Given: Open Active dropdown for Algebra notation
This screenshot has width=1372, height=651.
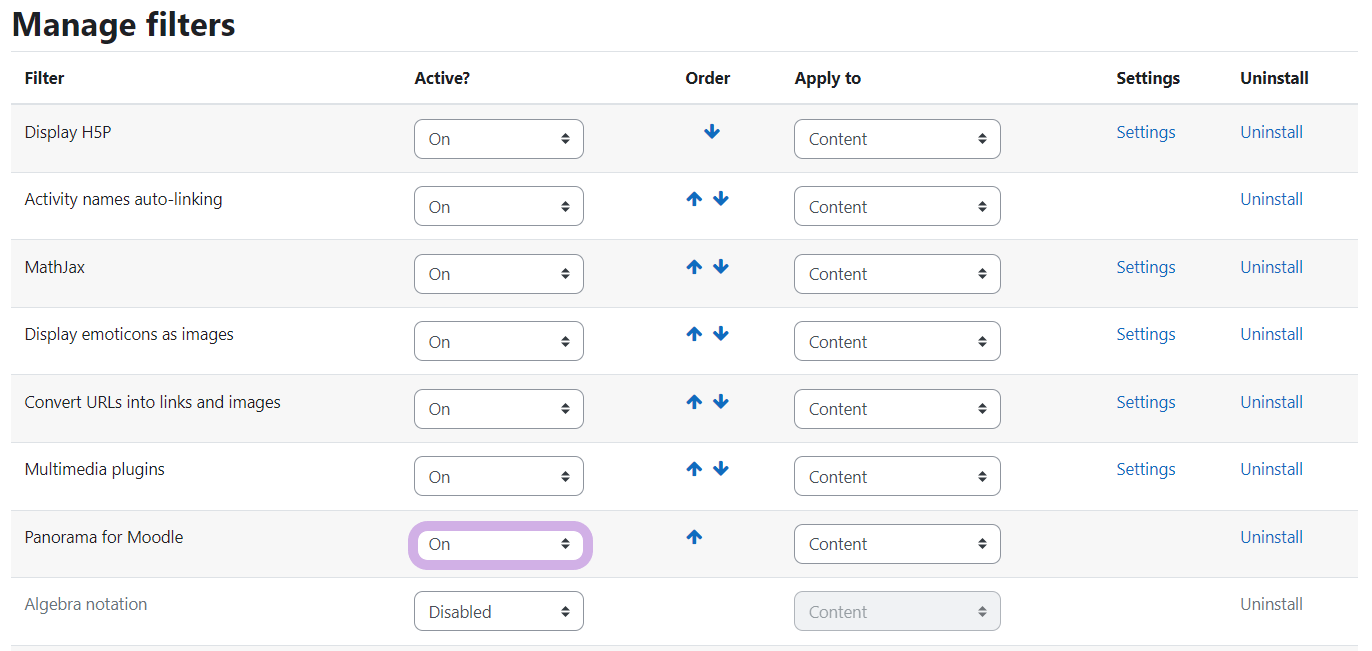Looking at the screenshot, I should point(499,612).
